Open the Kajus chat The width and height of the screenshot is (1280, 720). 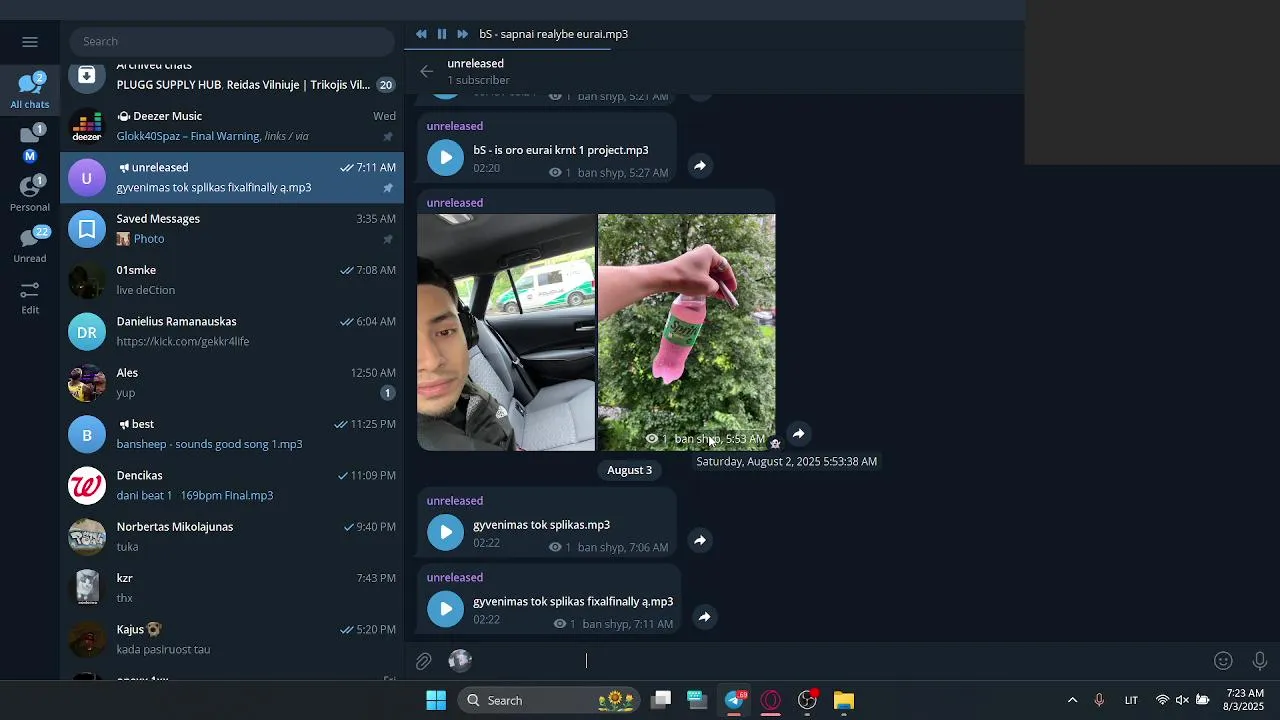232,640
